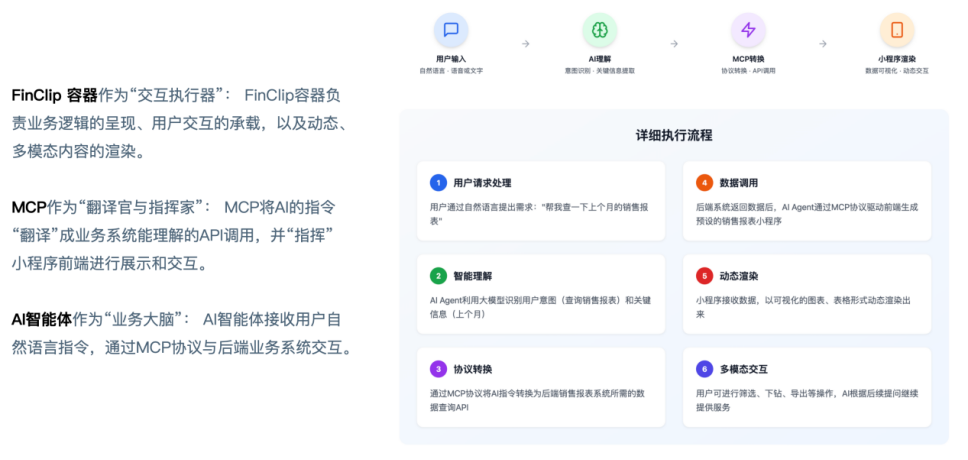
Task: Click the AI理解 brain icon
Action: (599, 30)
